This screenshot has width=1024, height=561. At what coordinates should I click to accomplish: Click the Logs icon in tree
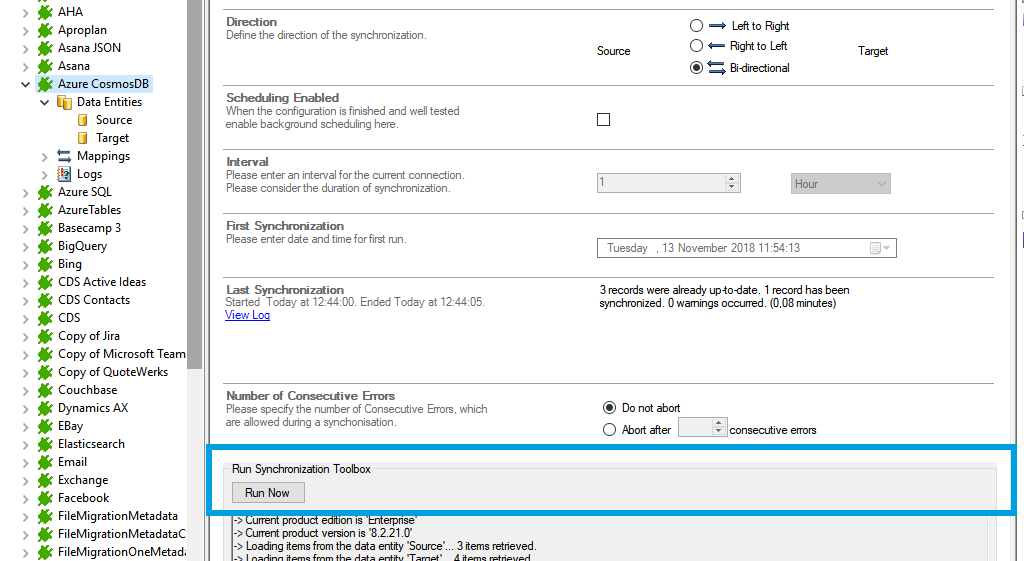[x=64, y=174]
